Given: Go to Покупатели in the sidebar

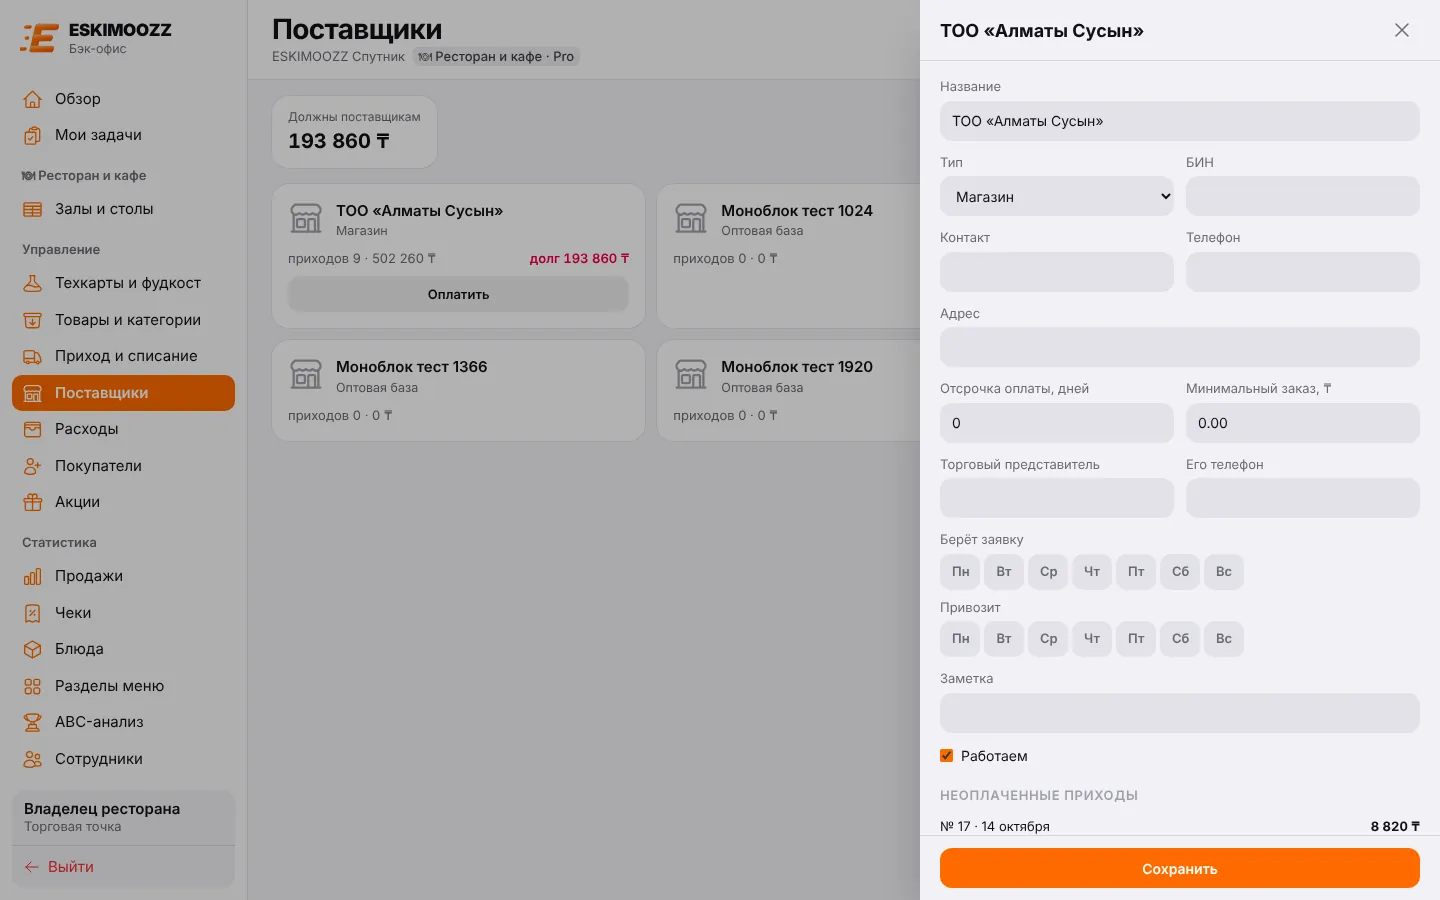Looking at the screenshot, I should click(x=123, y=466).
